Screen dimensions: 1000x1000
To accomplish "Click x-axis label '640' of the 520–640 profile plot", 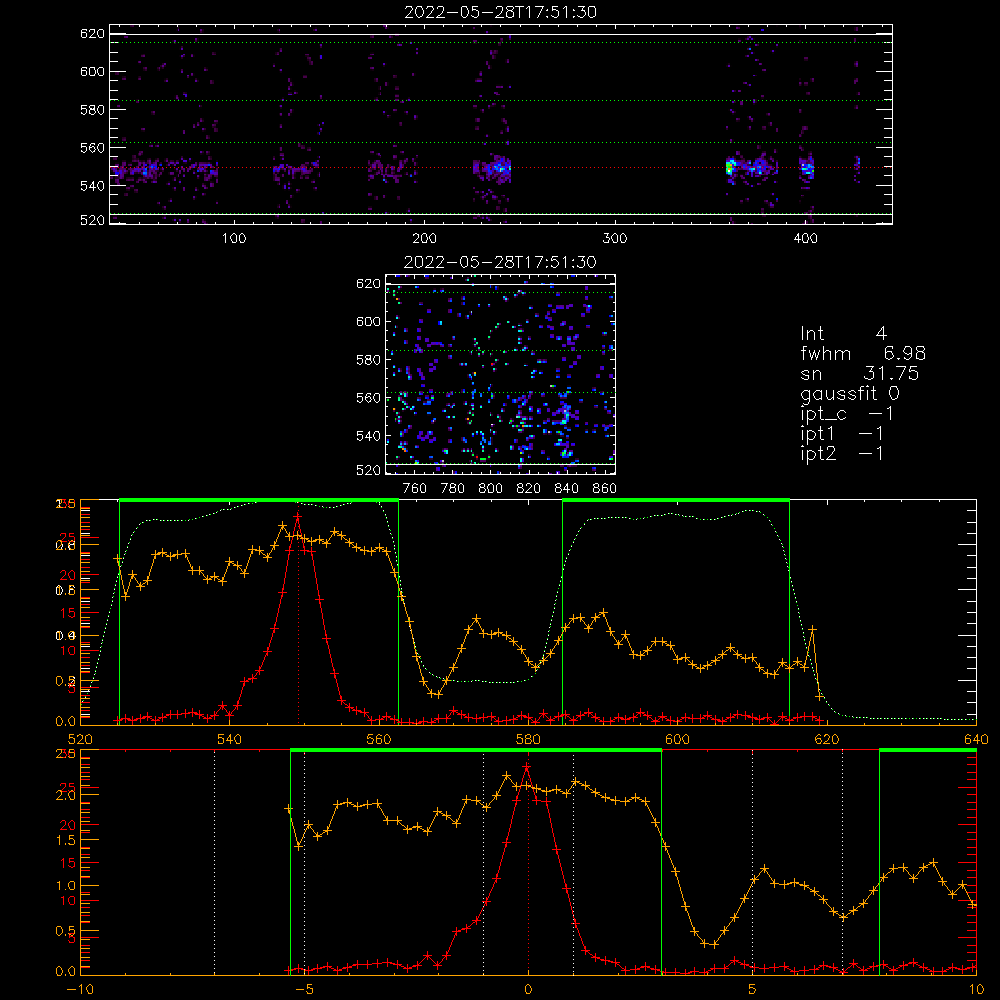I will [x=976, y=739].
